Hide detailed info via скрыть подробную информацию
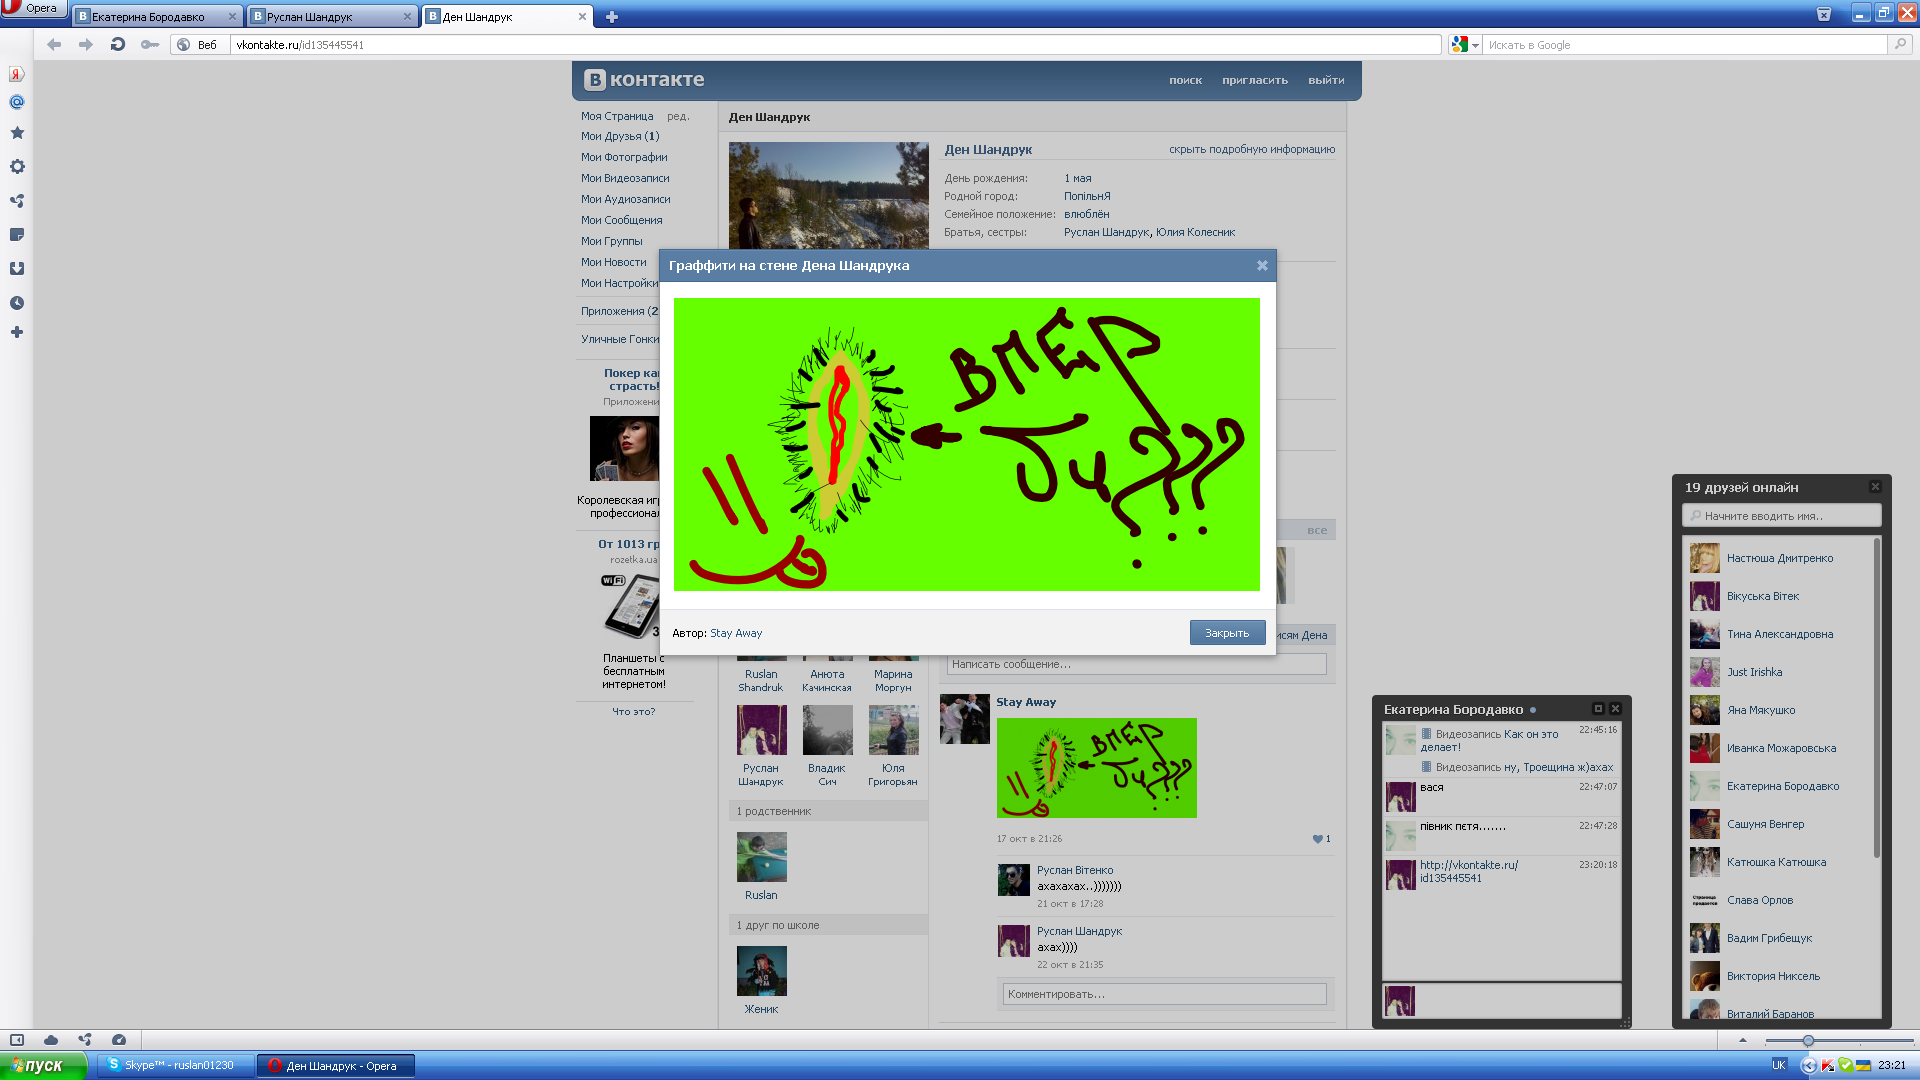This screenshot has width=1920, height=1080. point(1252,149)
